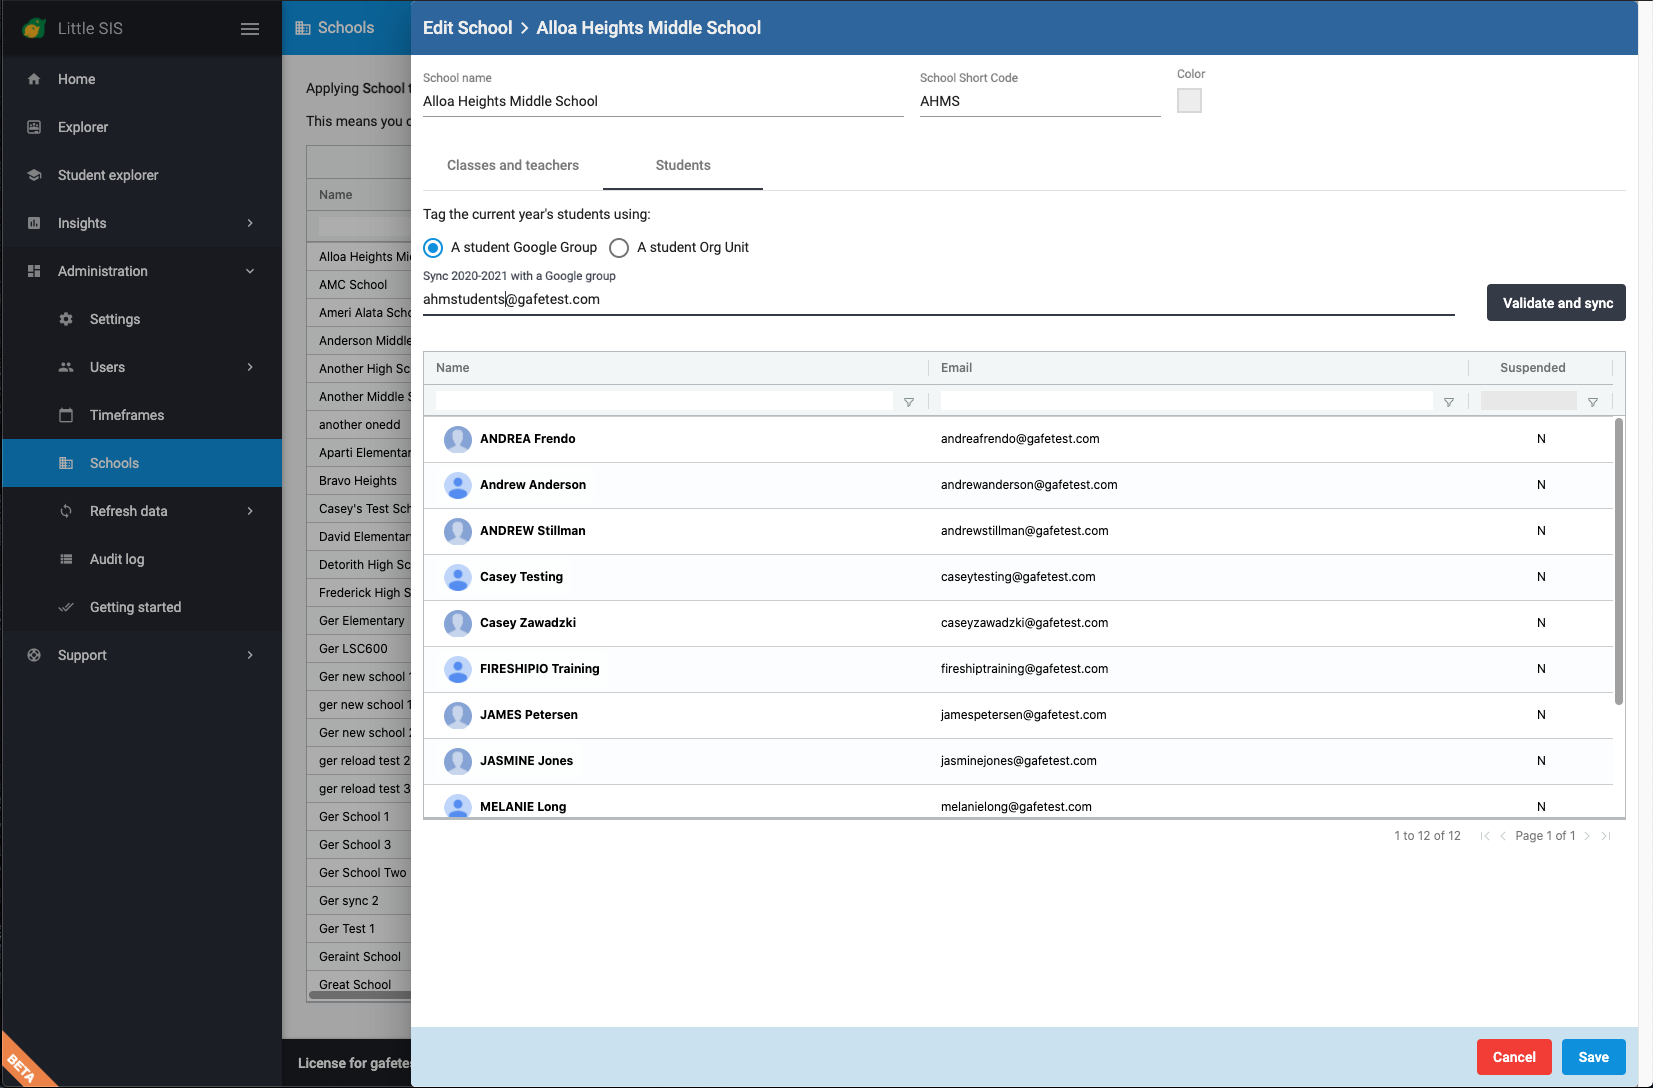Image resolution: width=1653 pixels, height=1088 pixels.
Task: Expand the Users submenu arrow
Action: (250, 367)
